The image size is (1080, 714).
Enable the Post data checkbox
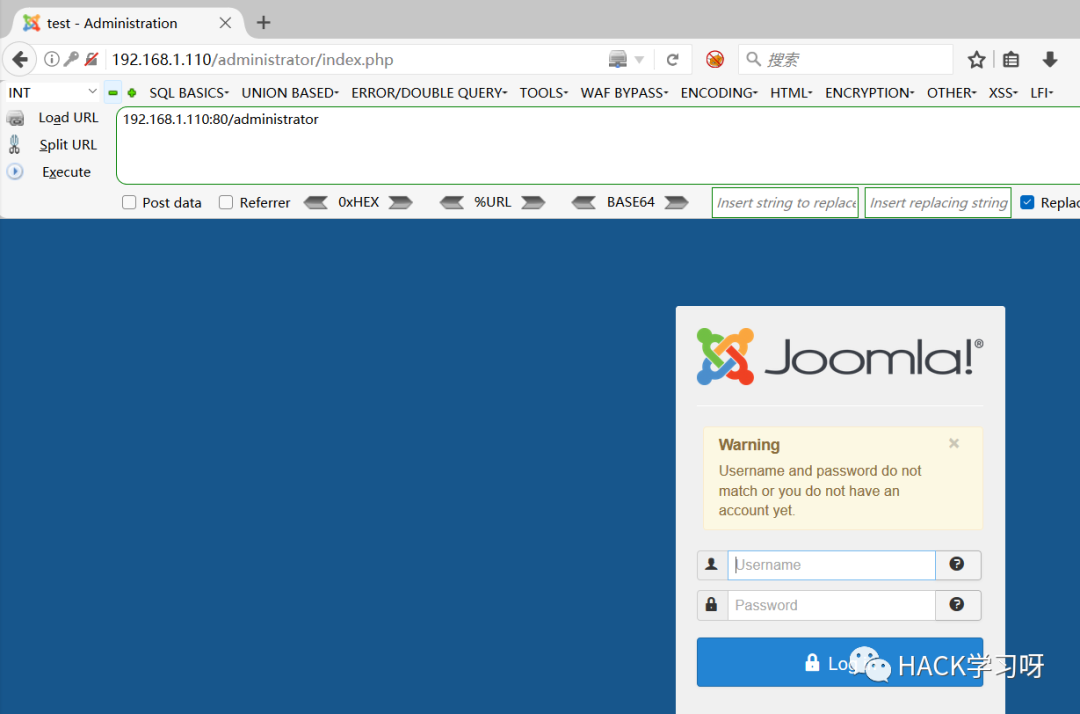click(x=129, y=202)
